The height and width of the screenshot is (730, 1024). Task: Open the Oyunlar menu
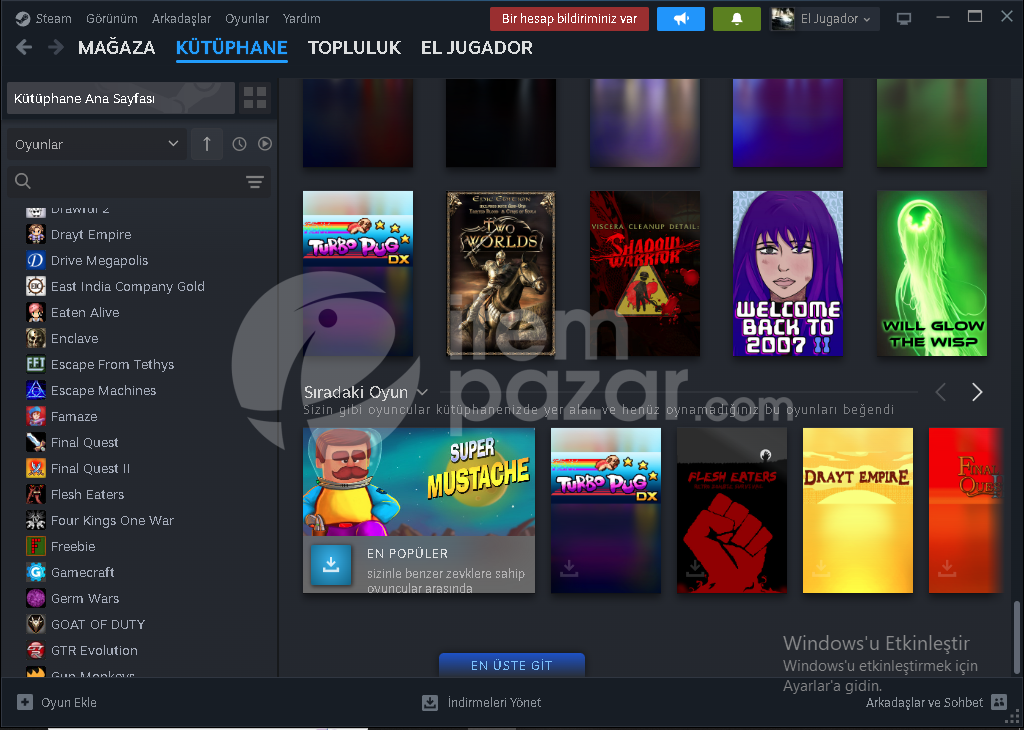[247, 19]
